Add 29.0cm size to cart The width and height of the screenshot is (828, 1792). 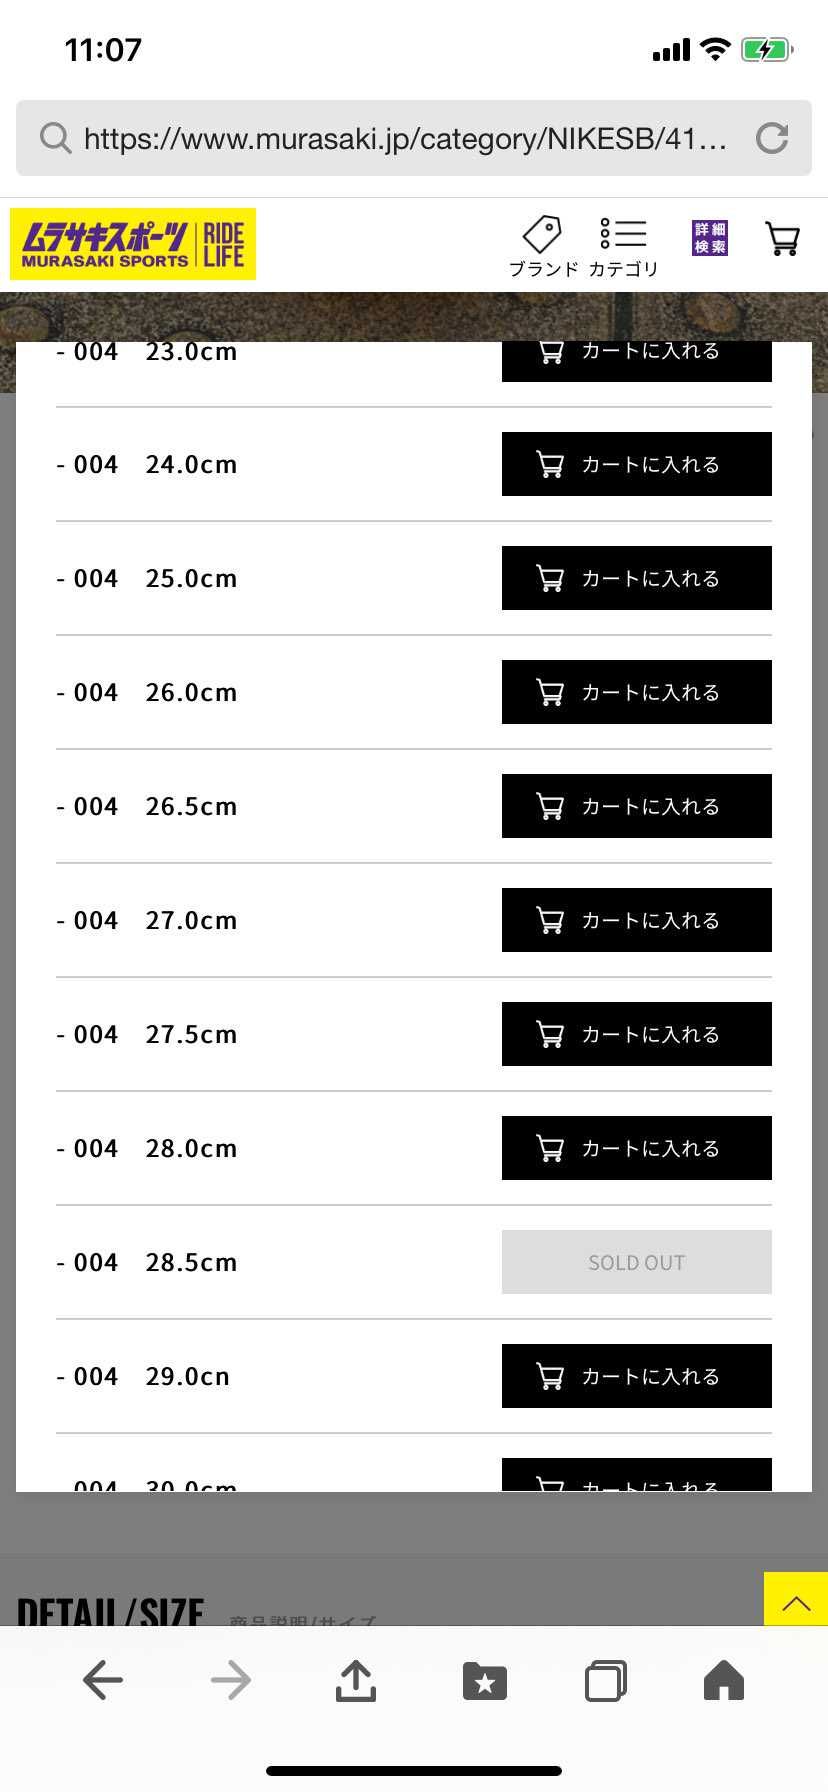coord(637,1376)
